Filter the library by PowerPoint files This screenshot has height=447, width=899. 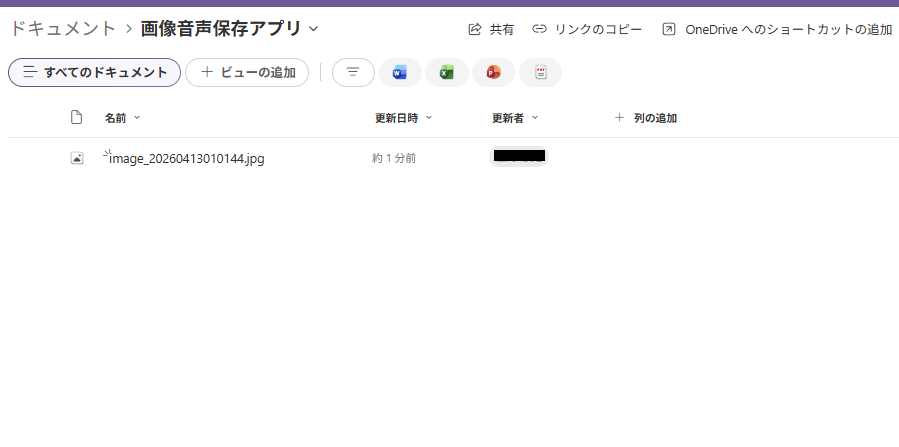tap(493, 72)
